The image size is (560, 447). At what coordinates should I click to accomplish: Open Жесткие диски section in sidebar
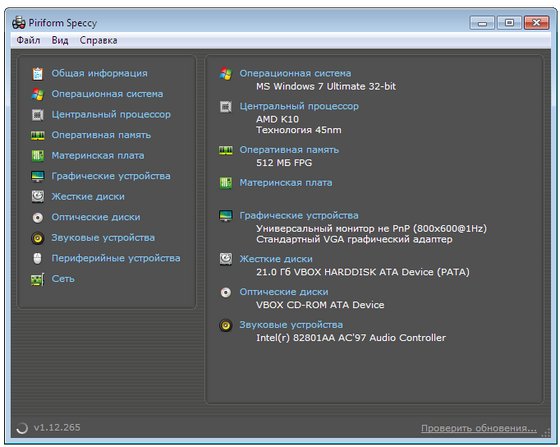point(88,197)
